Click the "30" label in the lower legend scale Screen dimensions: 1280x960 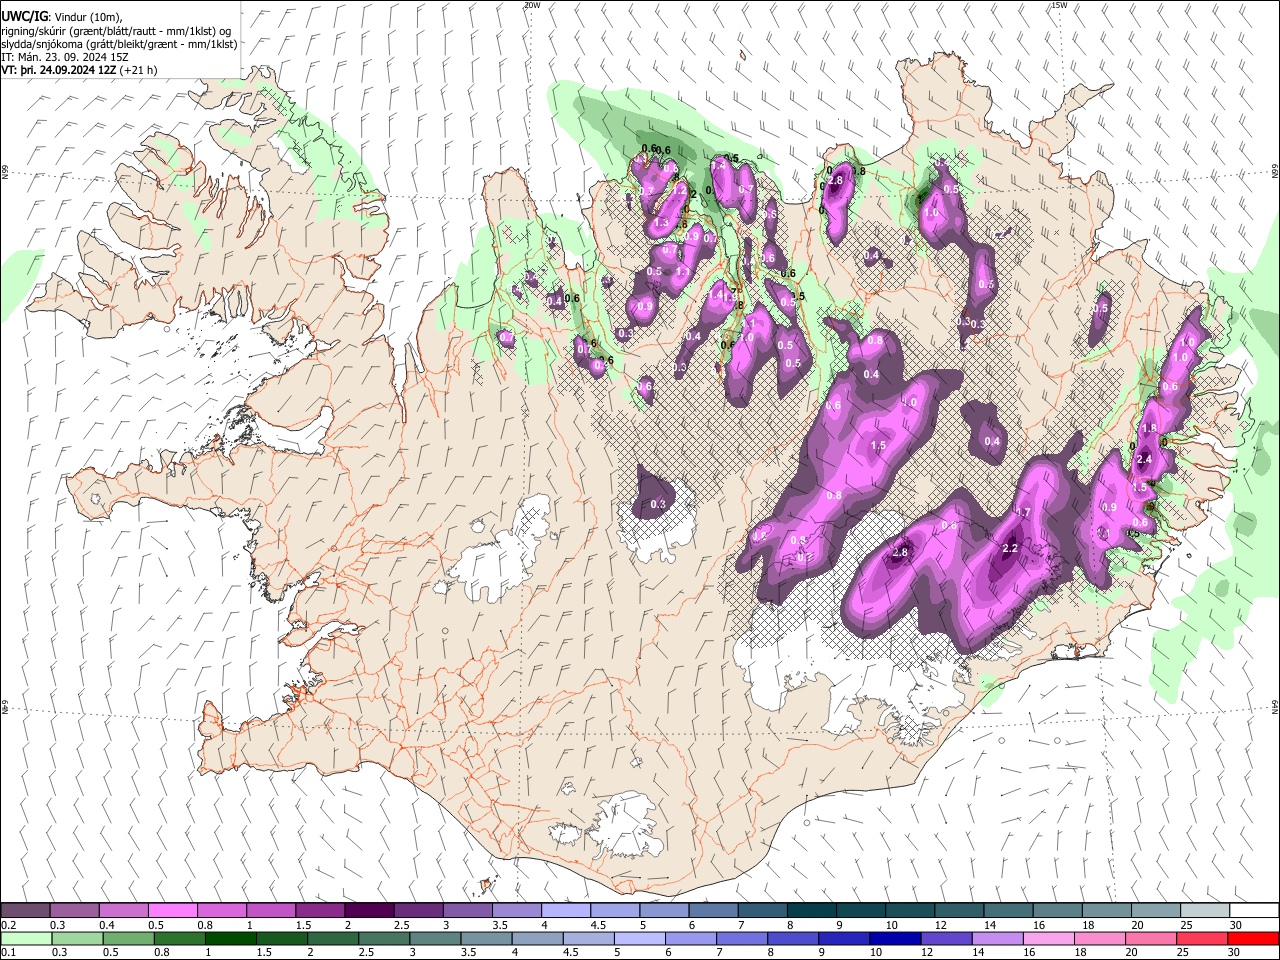(1236, 953)
